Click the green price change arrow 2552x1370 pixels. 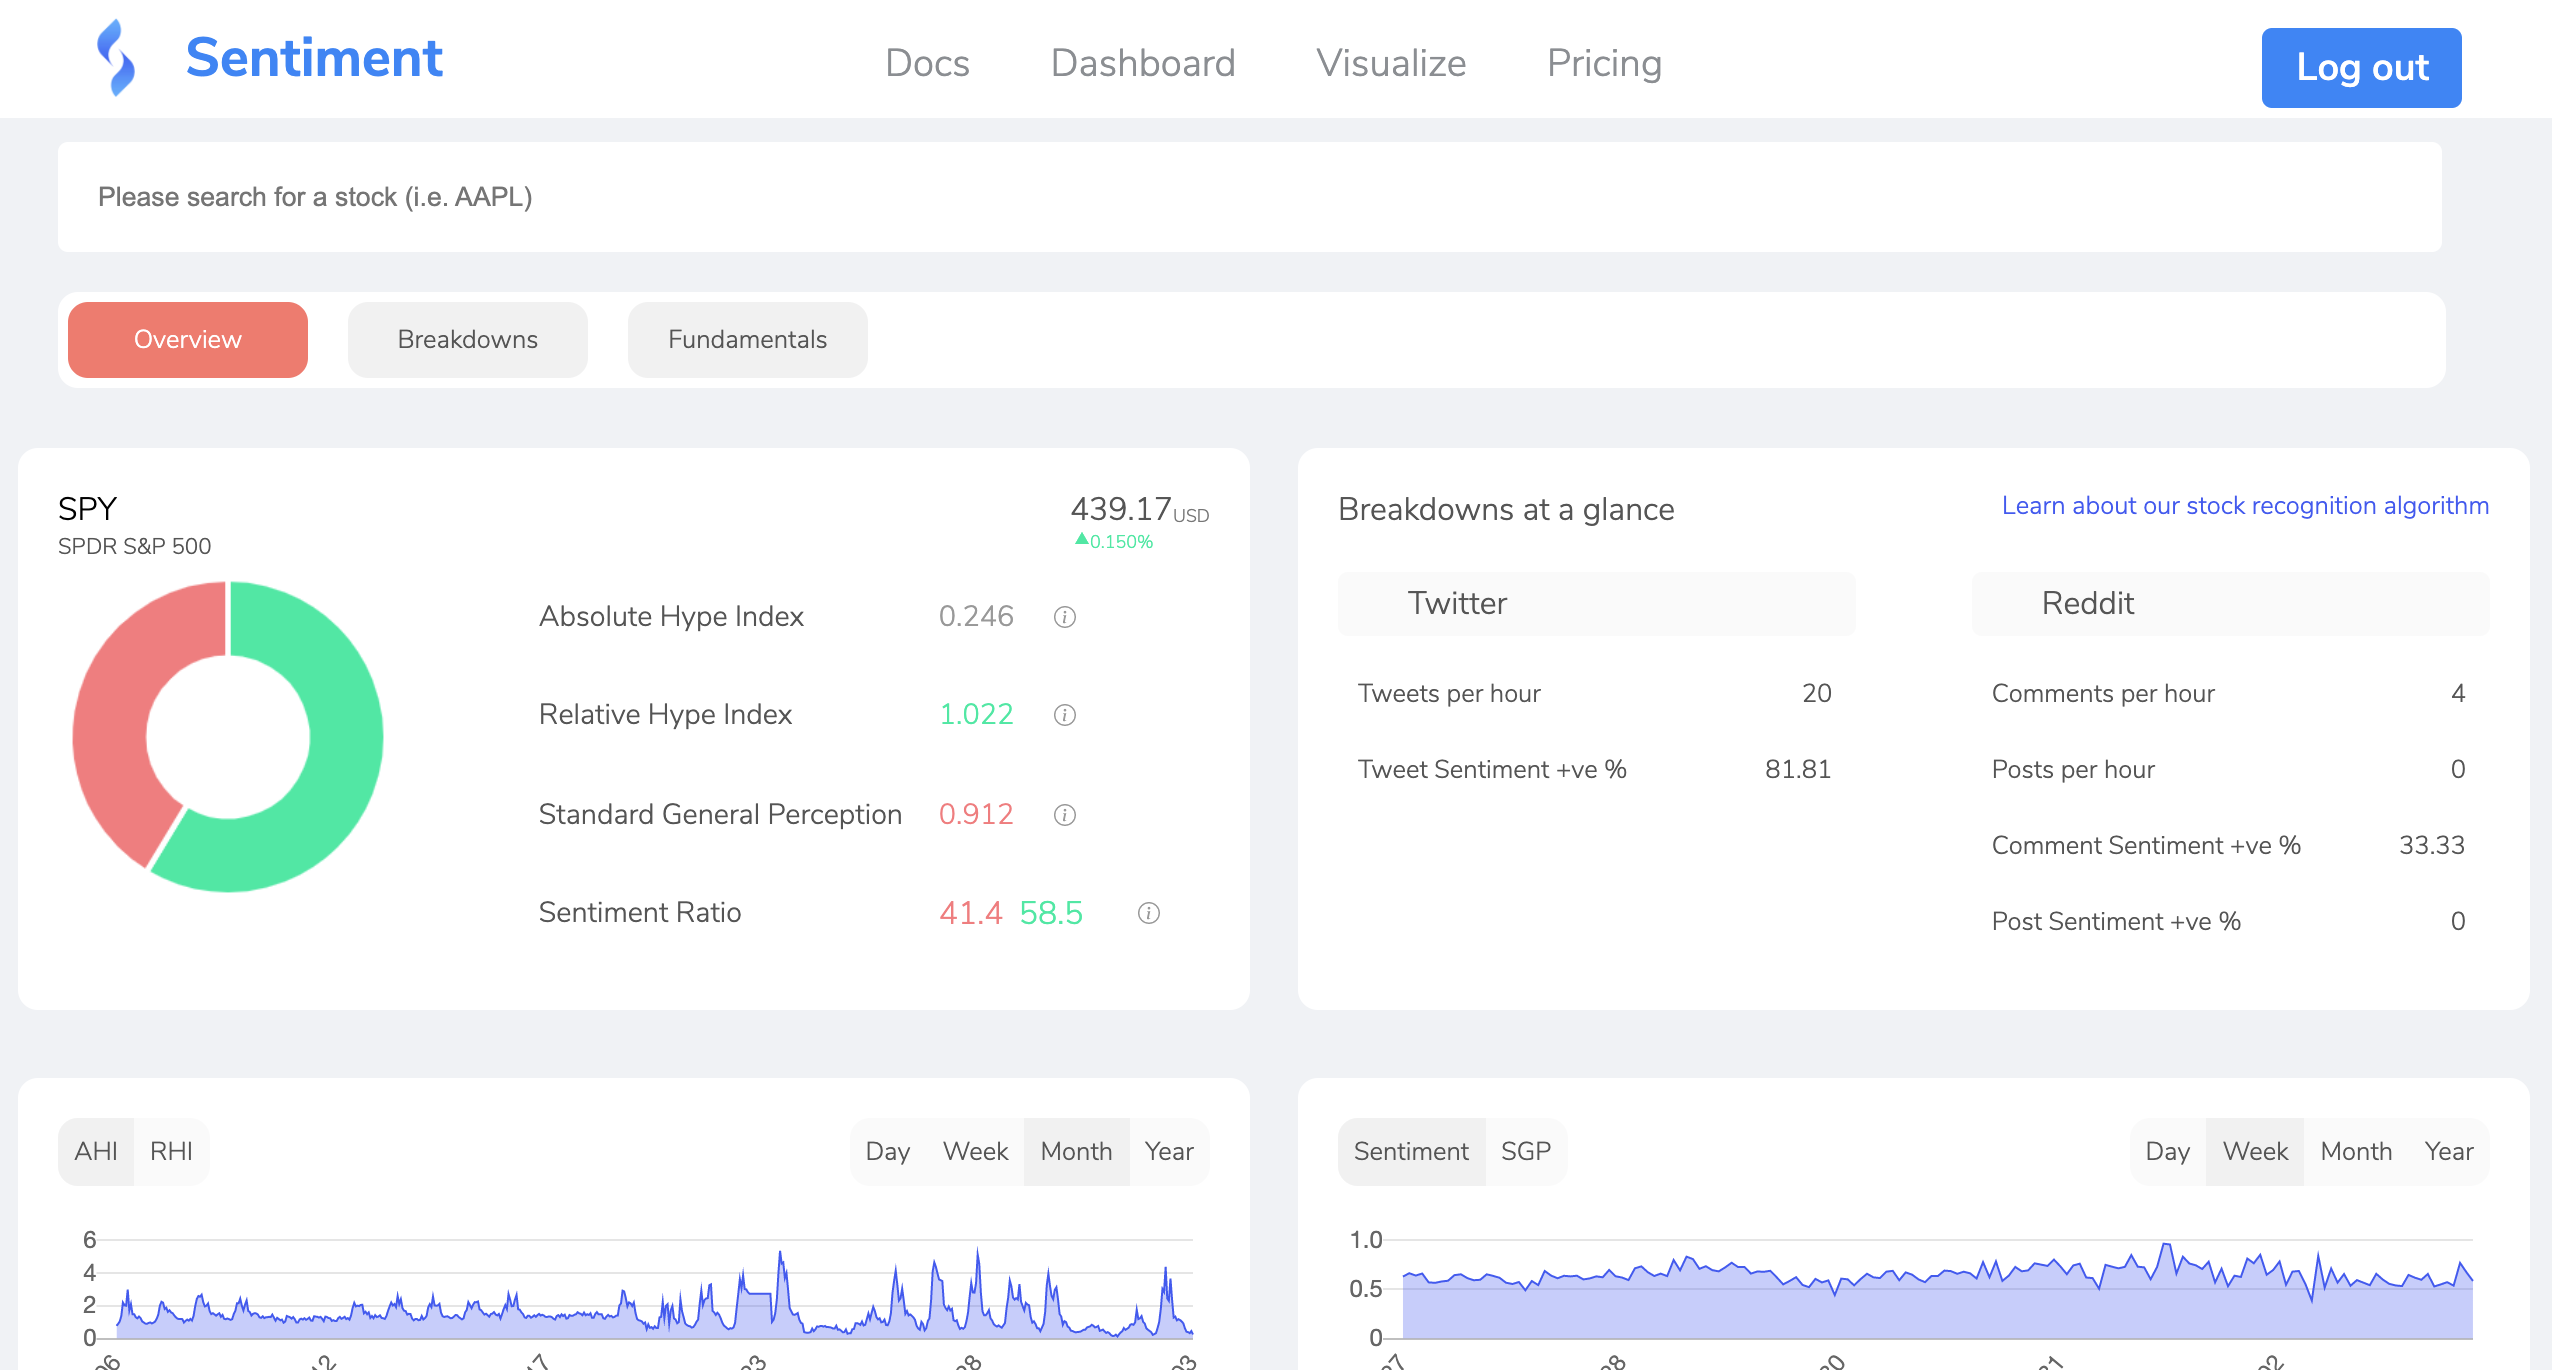(1081, 540)
